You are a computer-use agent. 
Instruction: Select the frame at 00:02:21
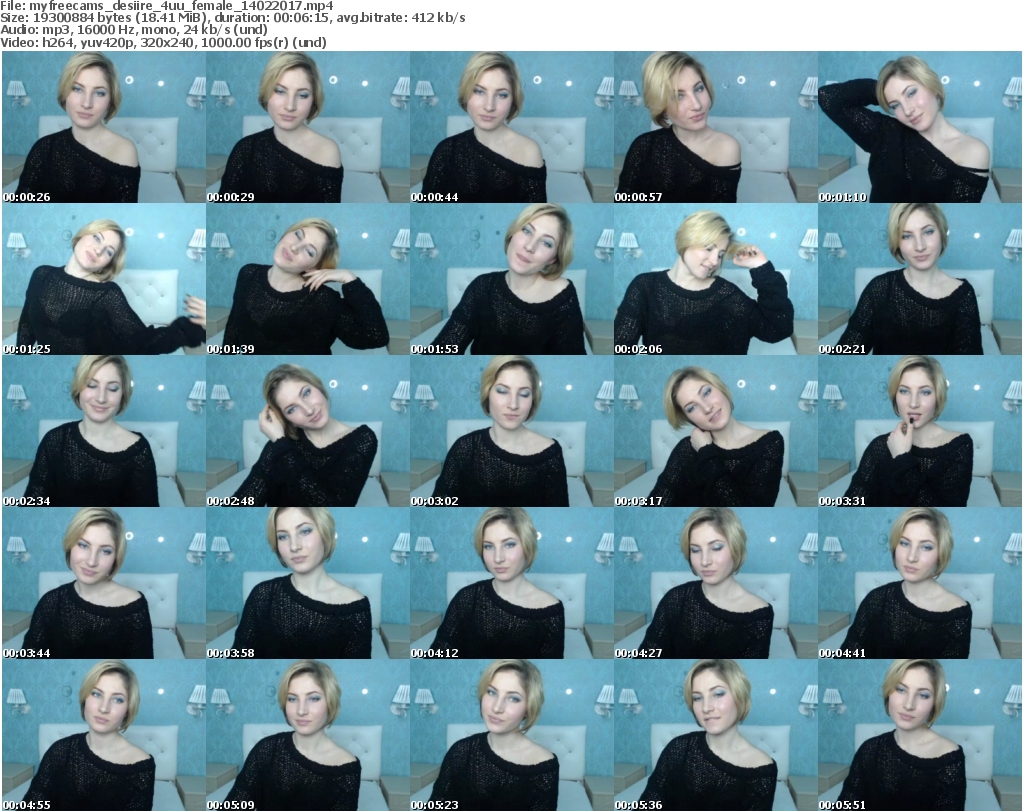point(920,279)
